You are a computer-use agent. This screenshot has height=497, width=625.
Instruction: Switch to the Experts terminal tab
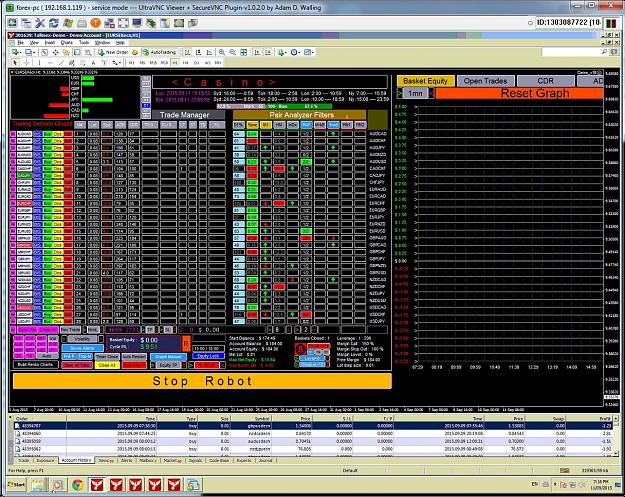[244, 461]
